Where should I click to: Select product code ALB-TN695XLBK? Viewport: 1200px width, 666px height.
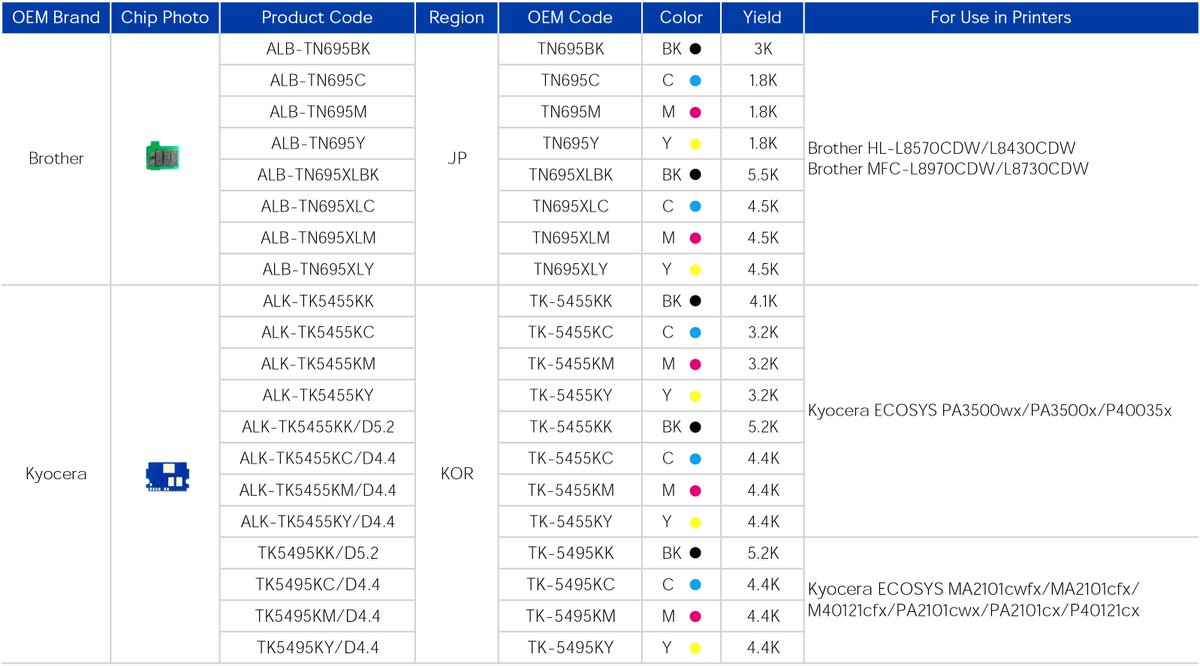tap(318, 175)
